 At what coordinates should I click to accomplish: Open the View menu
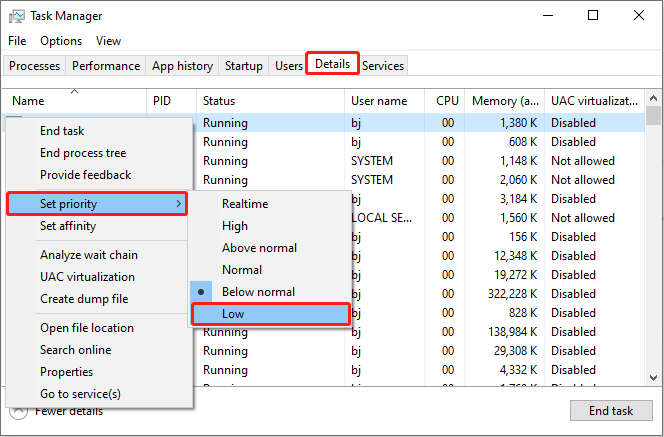(x=108, y=41)
